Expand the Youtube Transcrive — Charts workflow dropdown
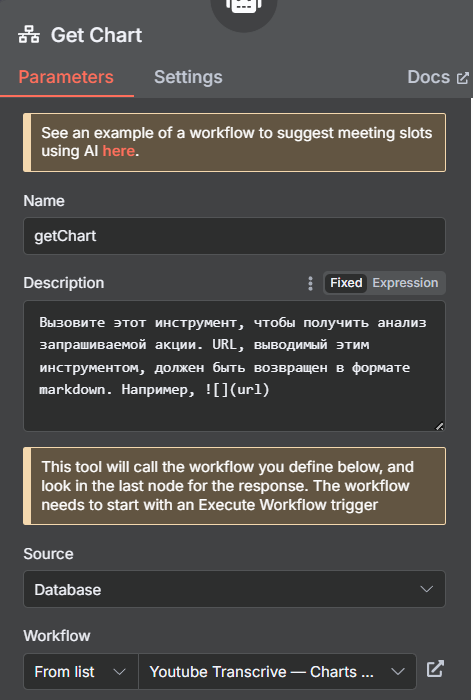The height and width of the screenshot is (700, 473). tap(277, 671)
